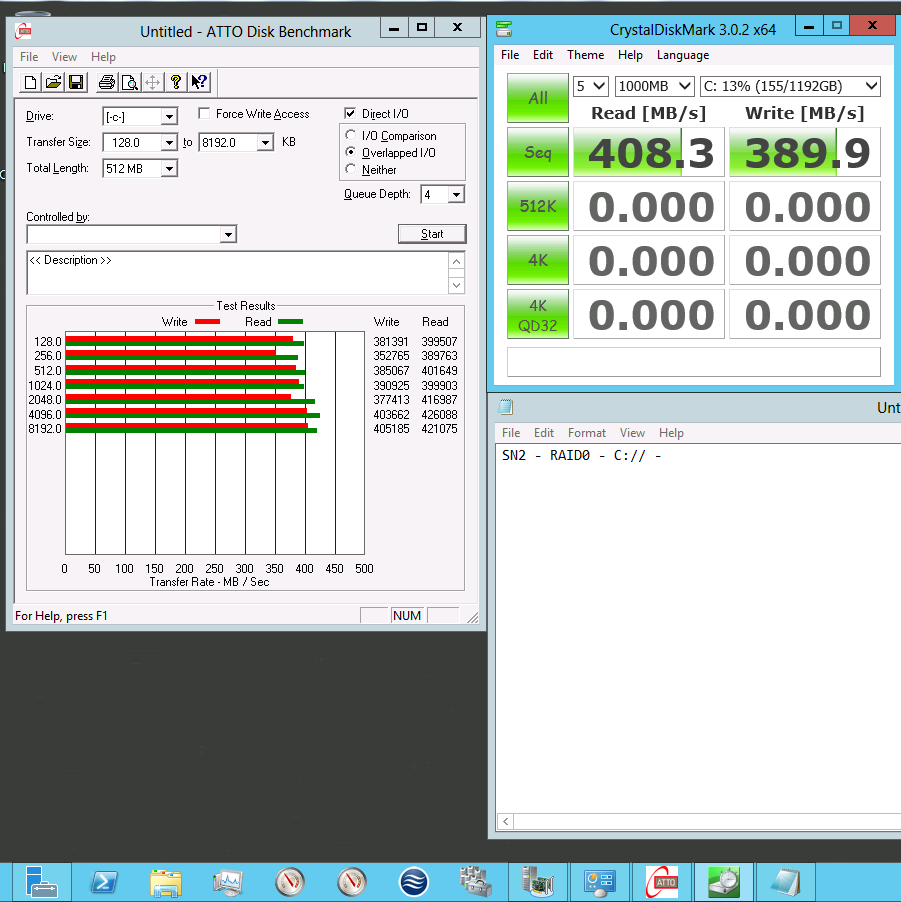Open the Theme menu in CrystalDiskMark
Screen dimensions: 901x902
click(585, 55)
